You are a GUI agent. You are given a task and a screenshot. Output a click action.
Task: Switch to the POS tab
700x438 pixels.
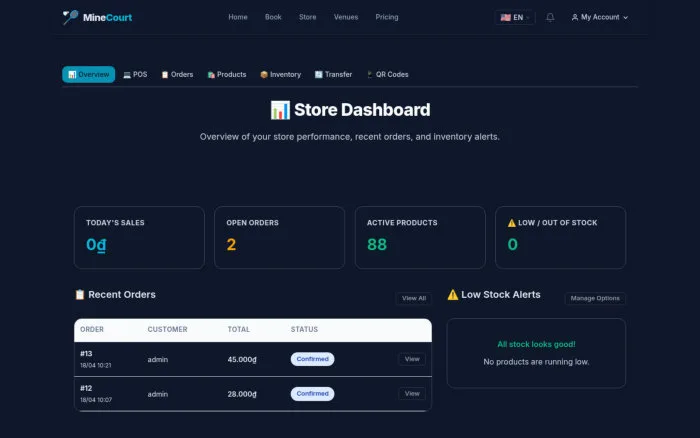click(135, 75)
